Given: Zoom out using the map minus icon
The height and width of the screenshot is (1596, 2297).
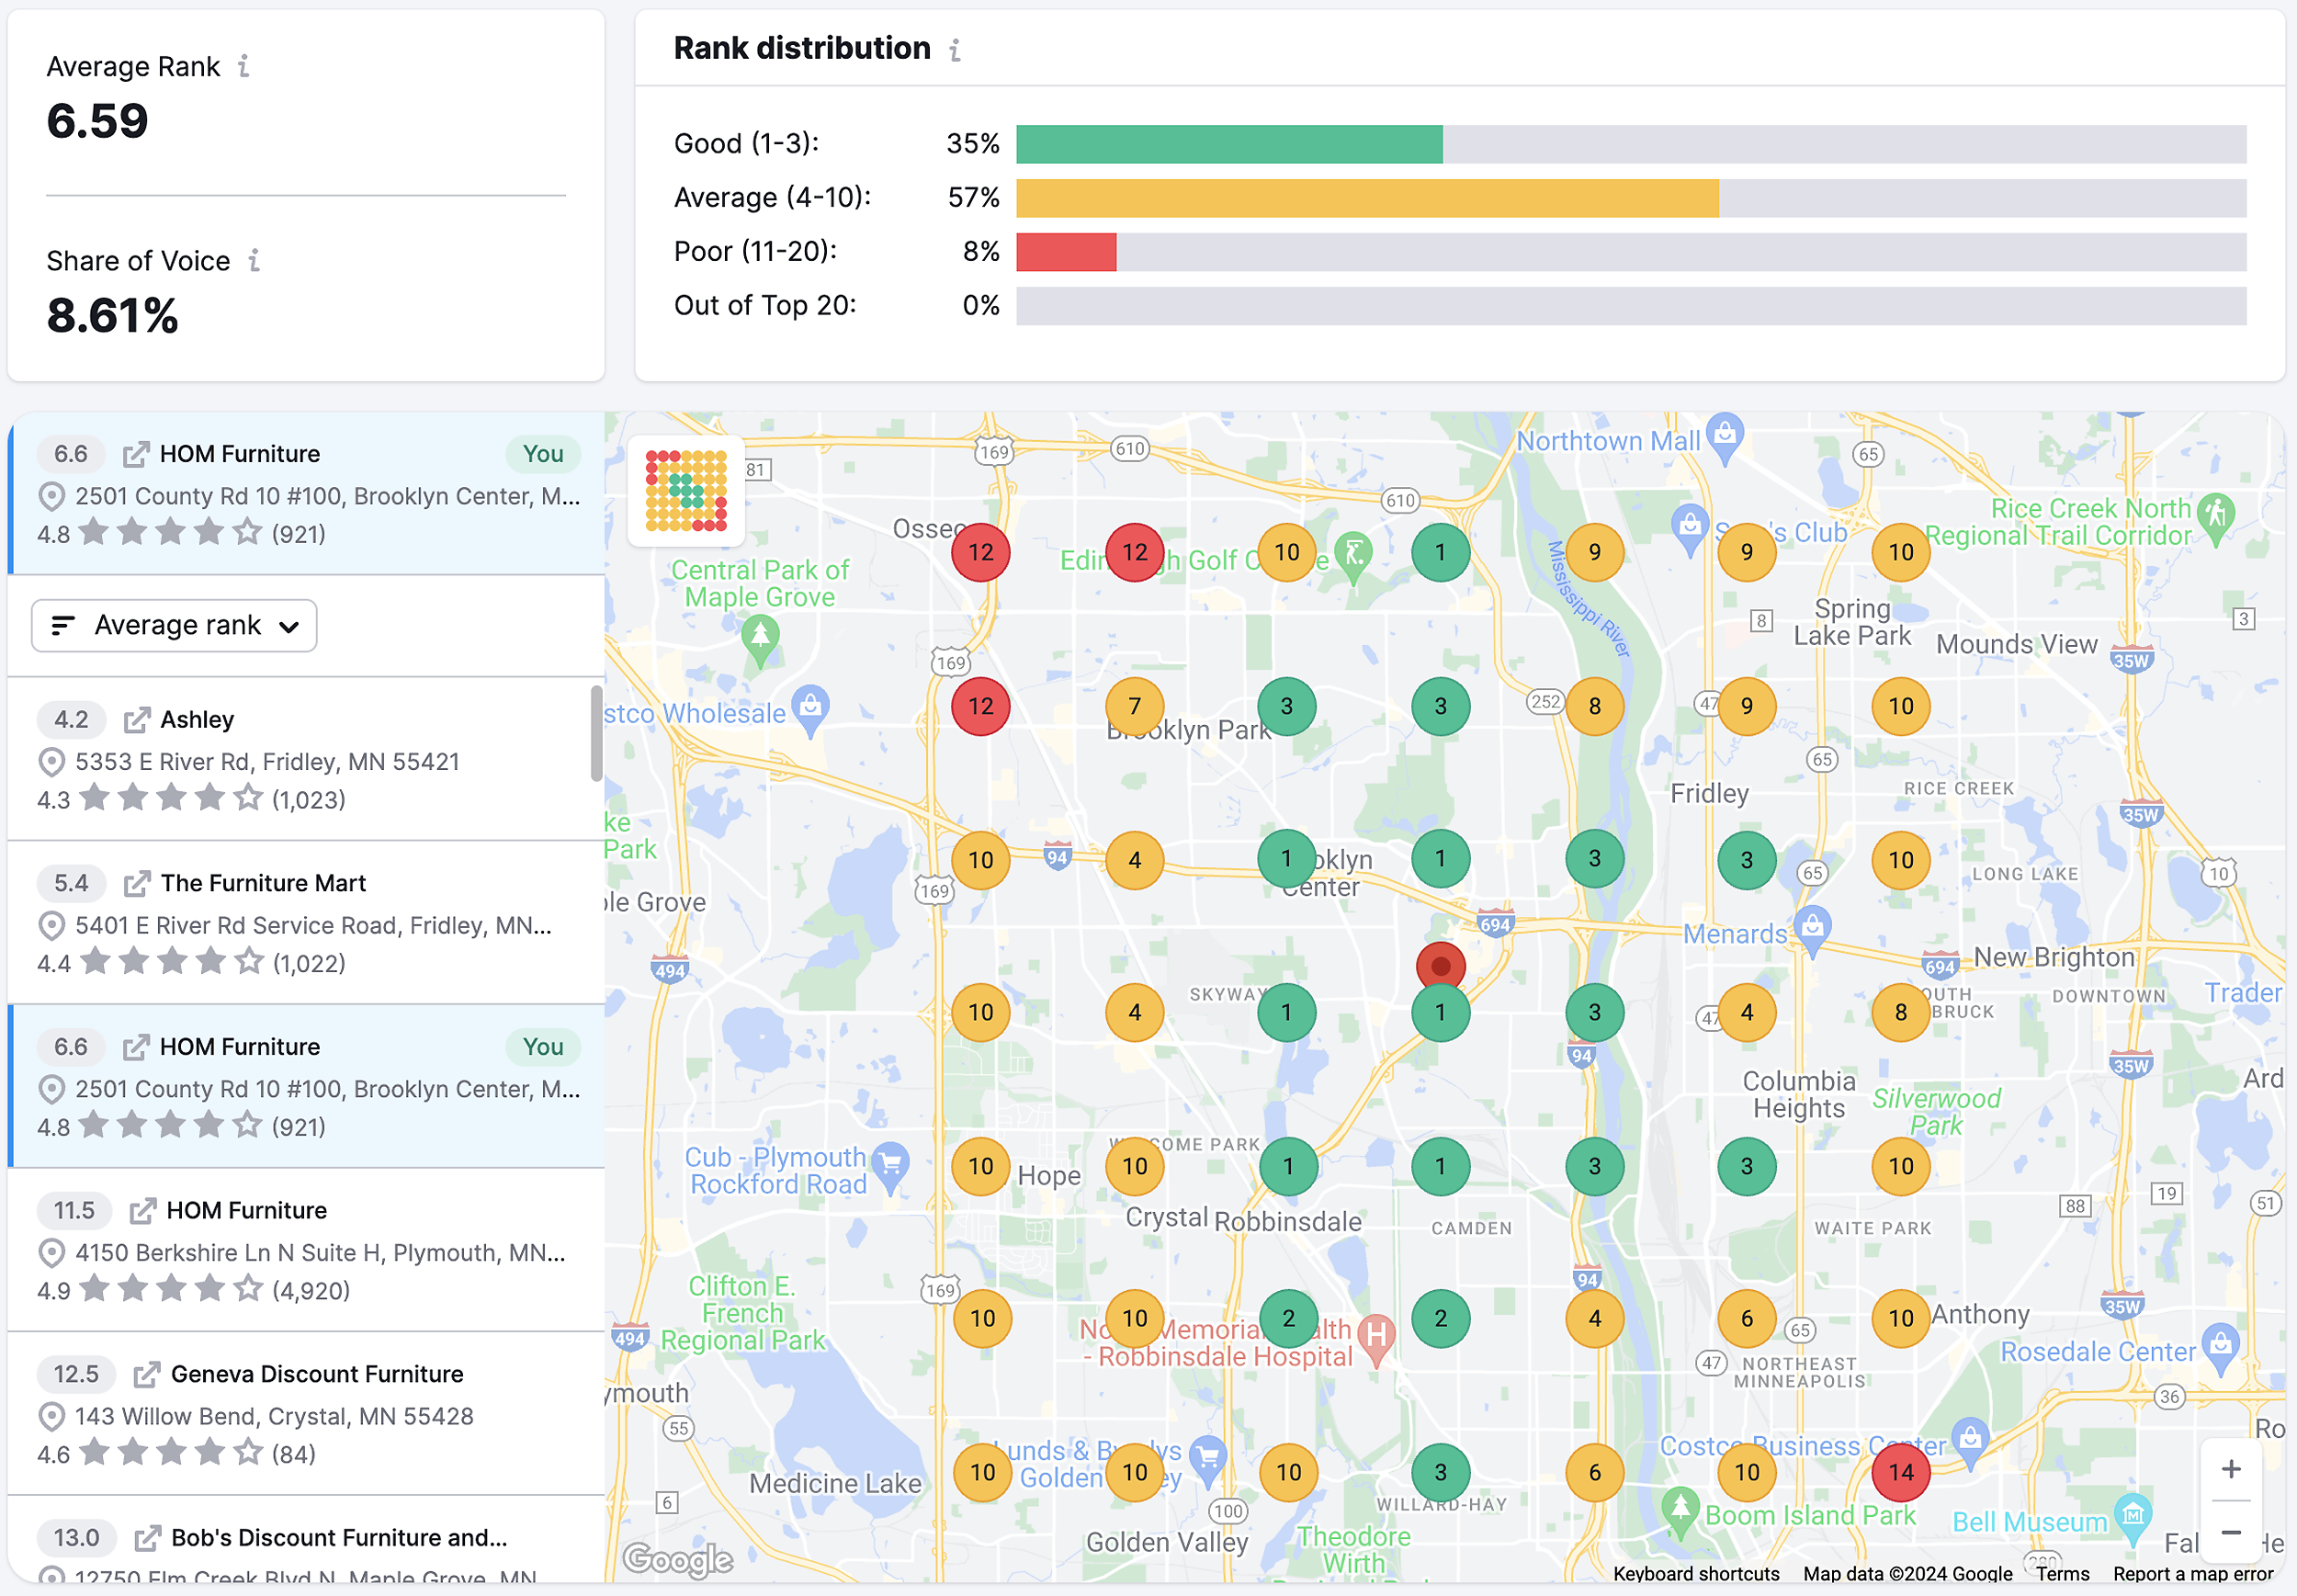Looking at the screenshot, I should (x=2230, y=1533).
